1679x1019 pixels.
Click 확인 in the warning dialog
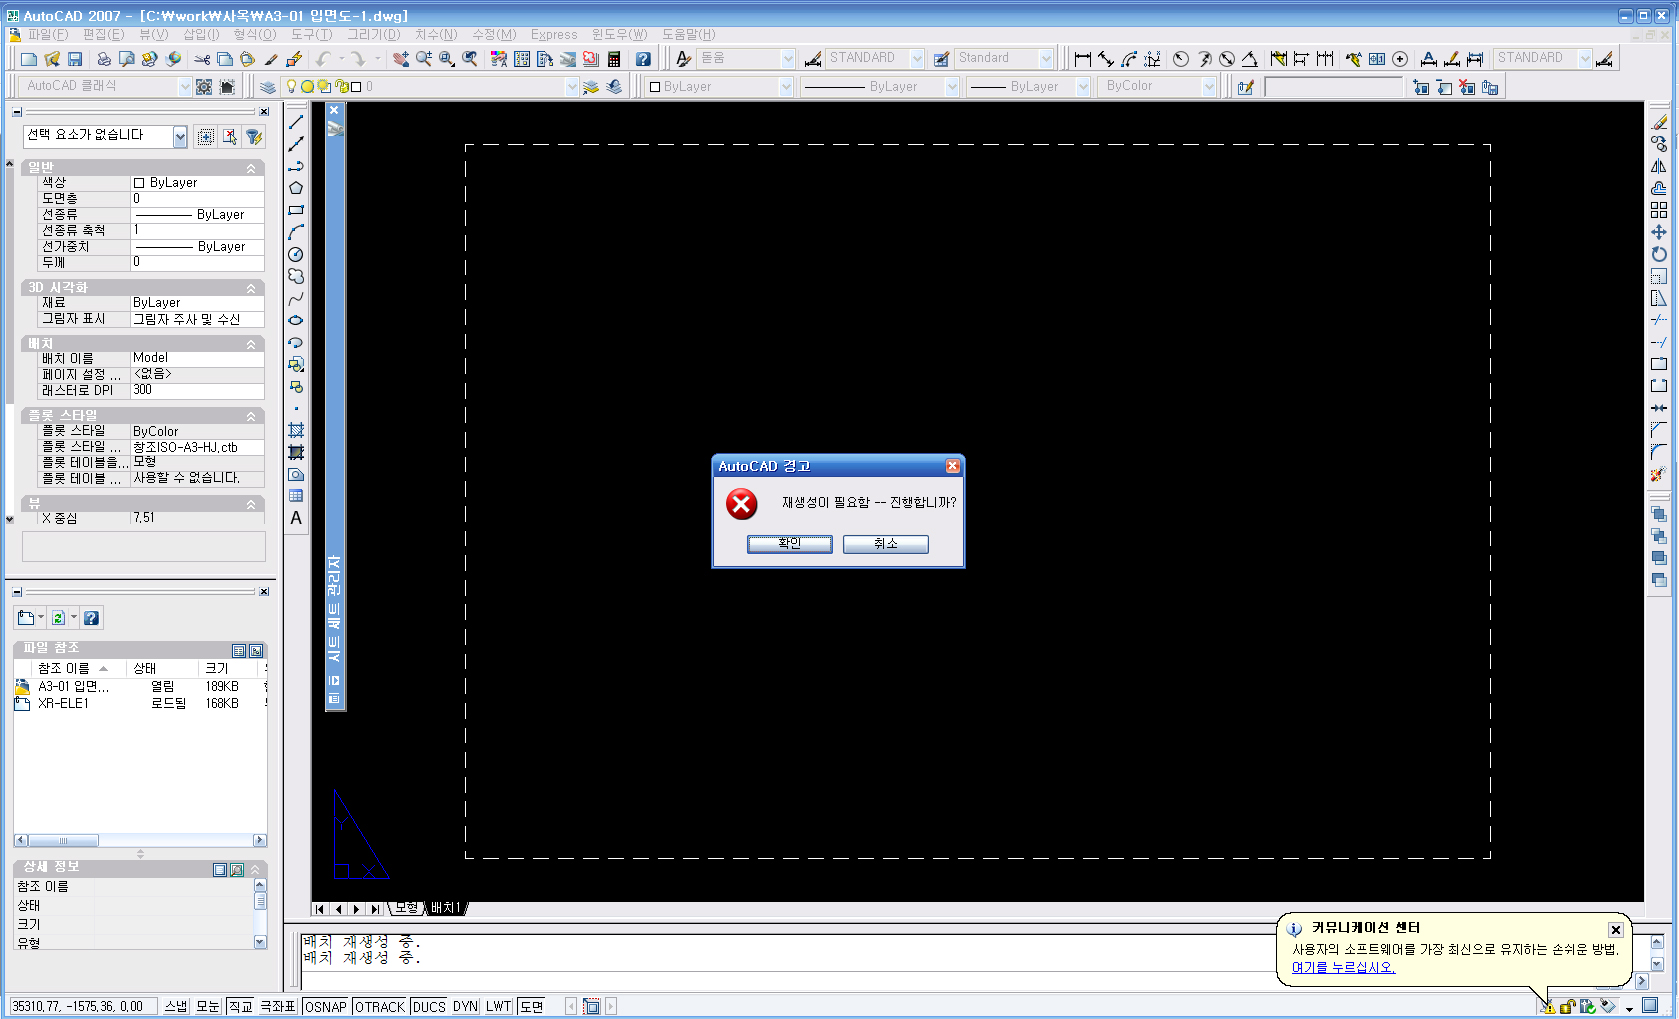click(x=789, y=543)
